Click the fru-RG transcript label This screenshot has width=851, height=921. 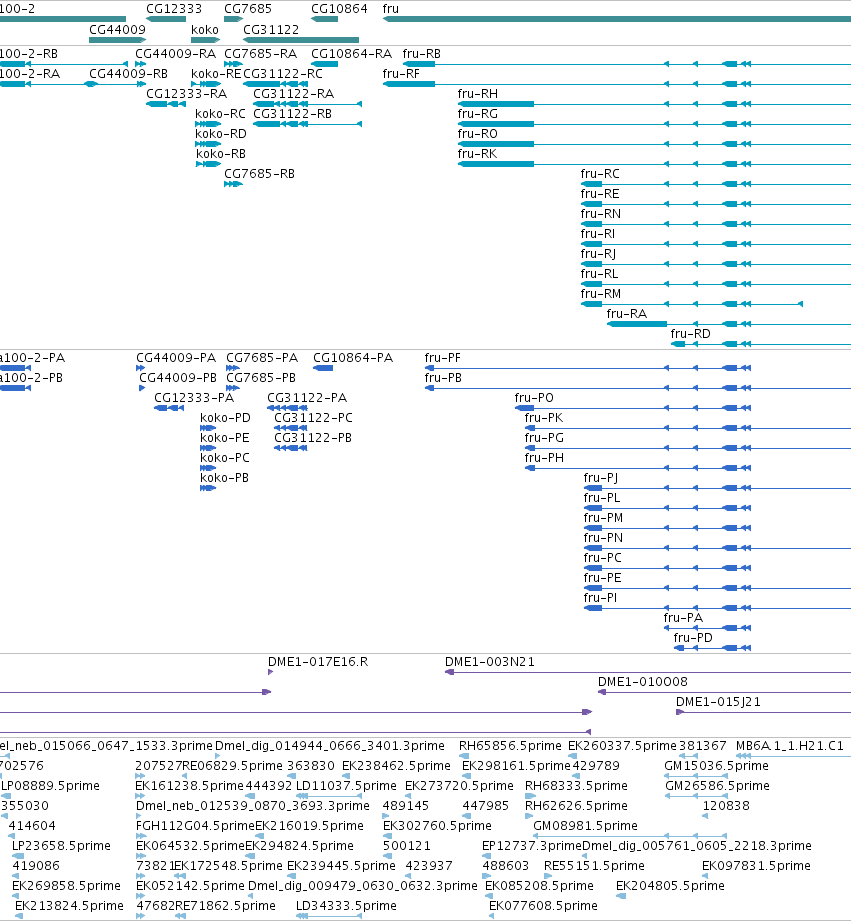coord(477,114)
